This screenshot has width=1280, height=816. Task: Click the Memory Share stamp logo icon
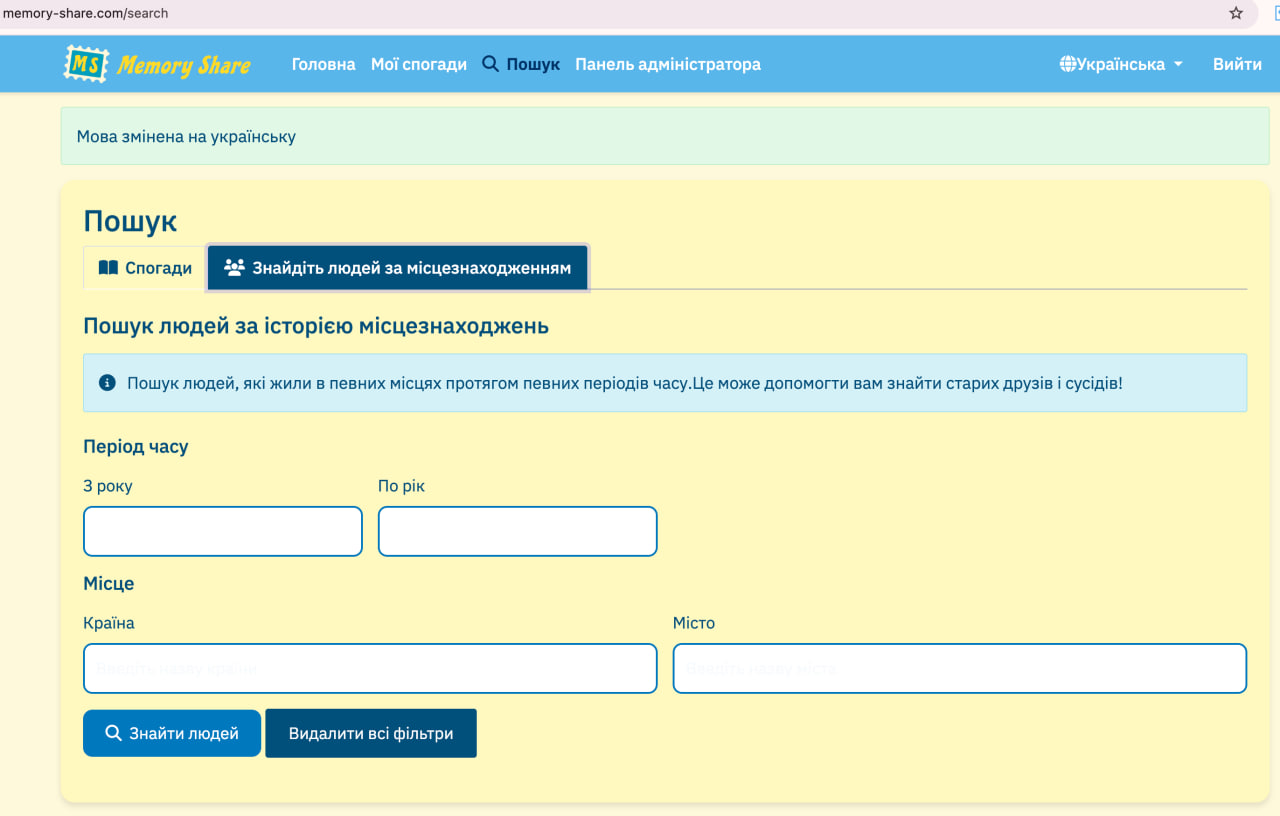[86, 64]
